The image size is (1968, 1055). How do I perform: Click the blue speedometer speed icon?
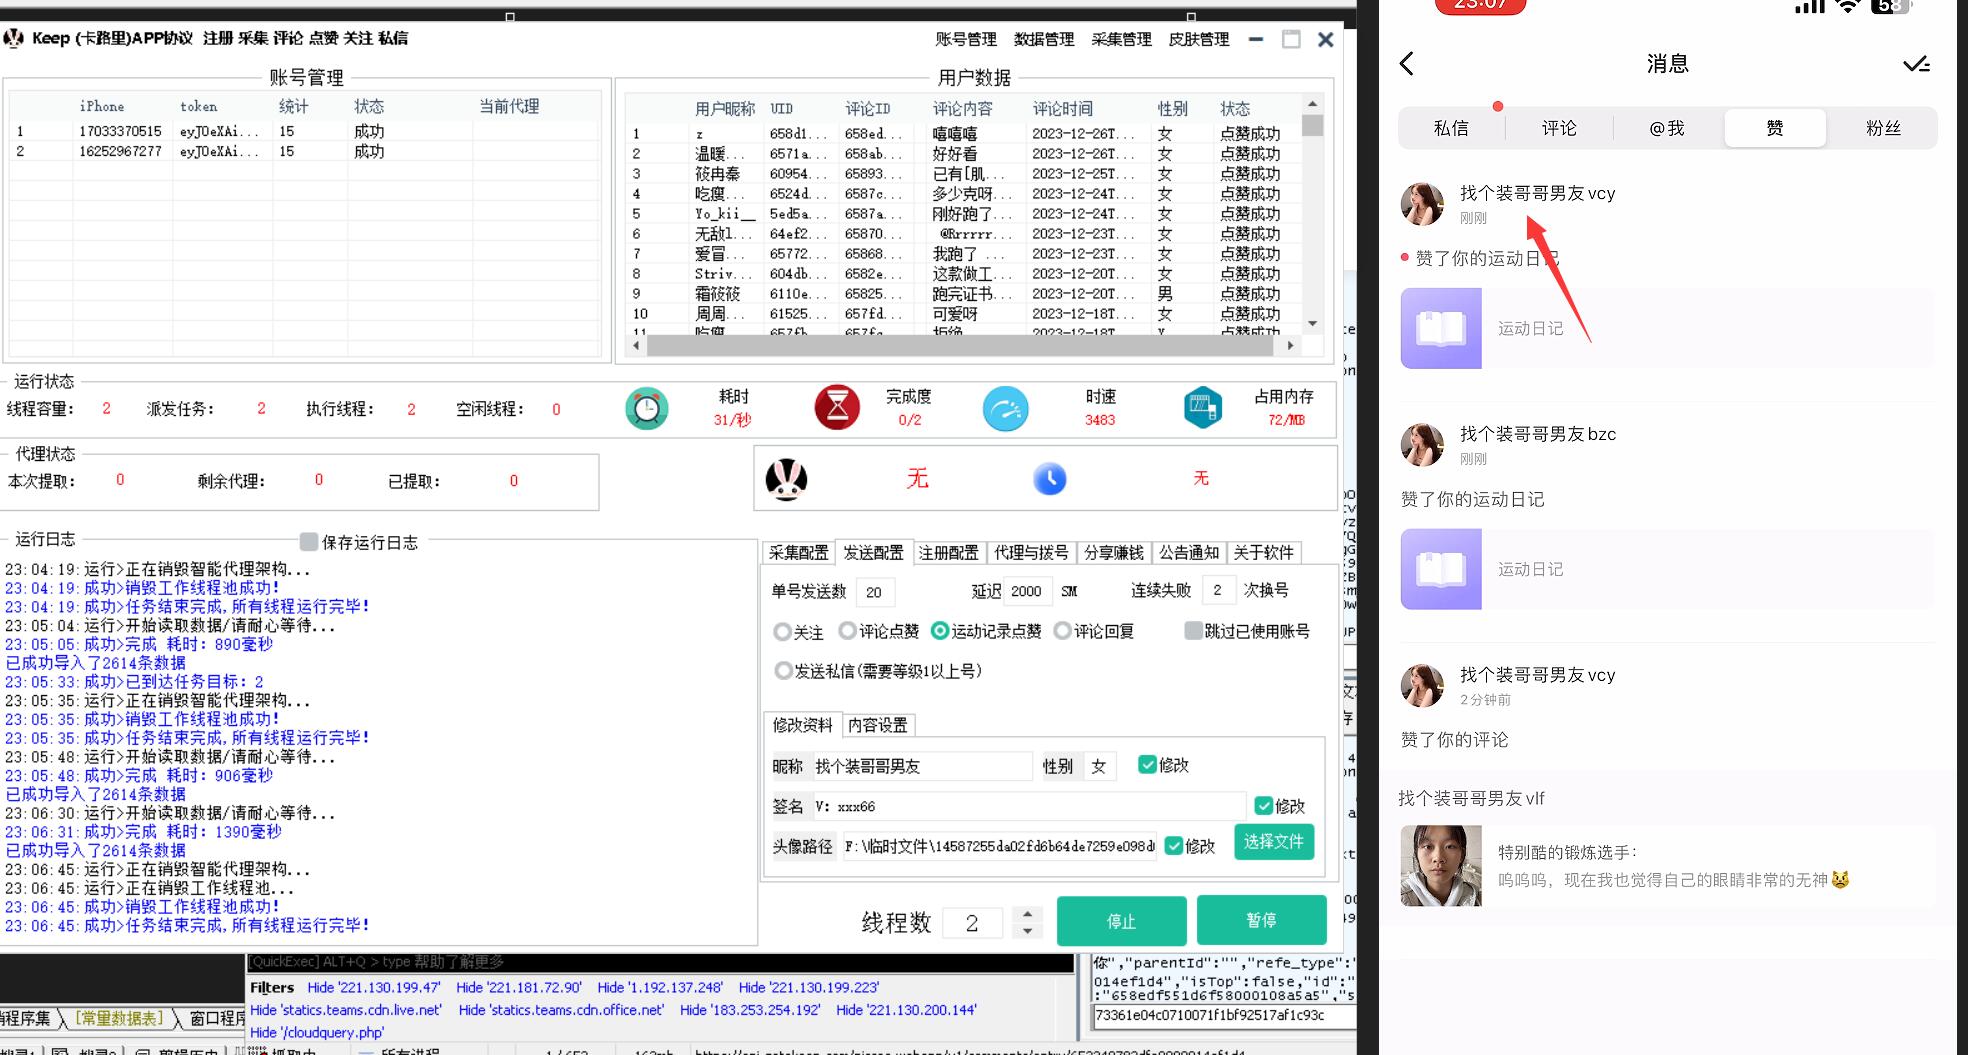[1005, 409]
